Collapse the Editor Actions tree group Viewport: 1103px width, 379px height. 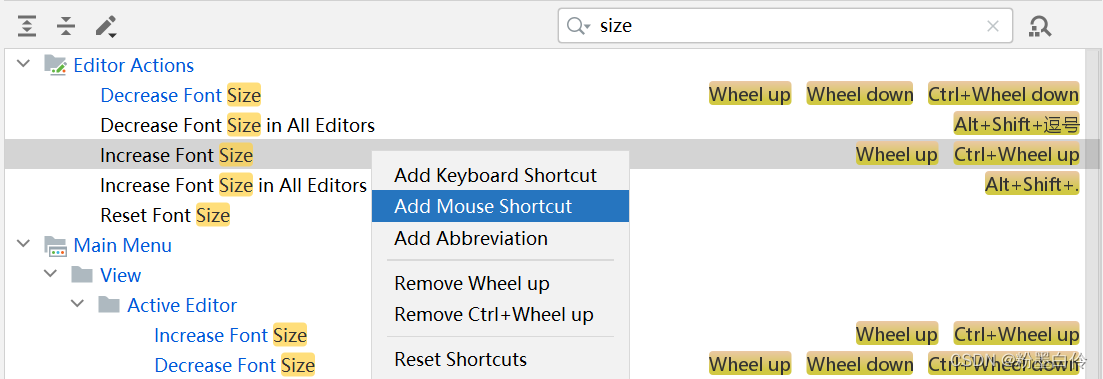tap(23, 64)
